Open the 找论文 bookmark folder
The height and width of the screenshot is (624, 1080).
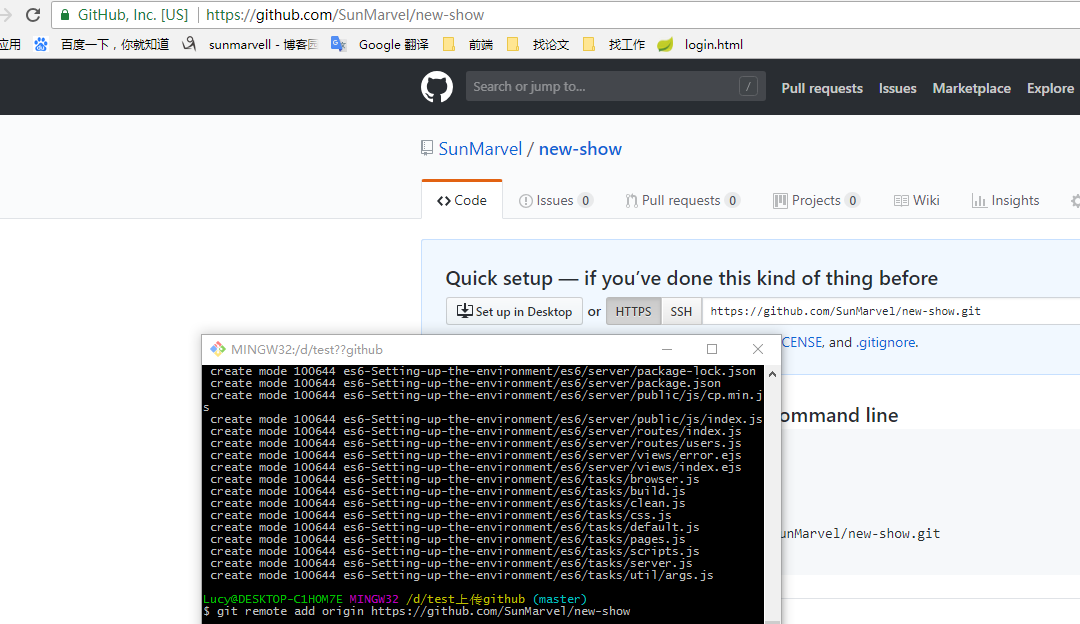coord(538,45)
